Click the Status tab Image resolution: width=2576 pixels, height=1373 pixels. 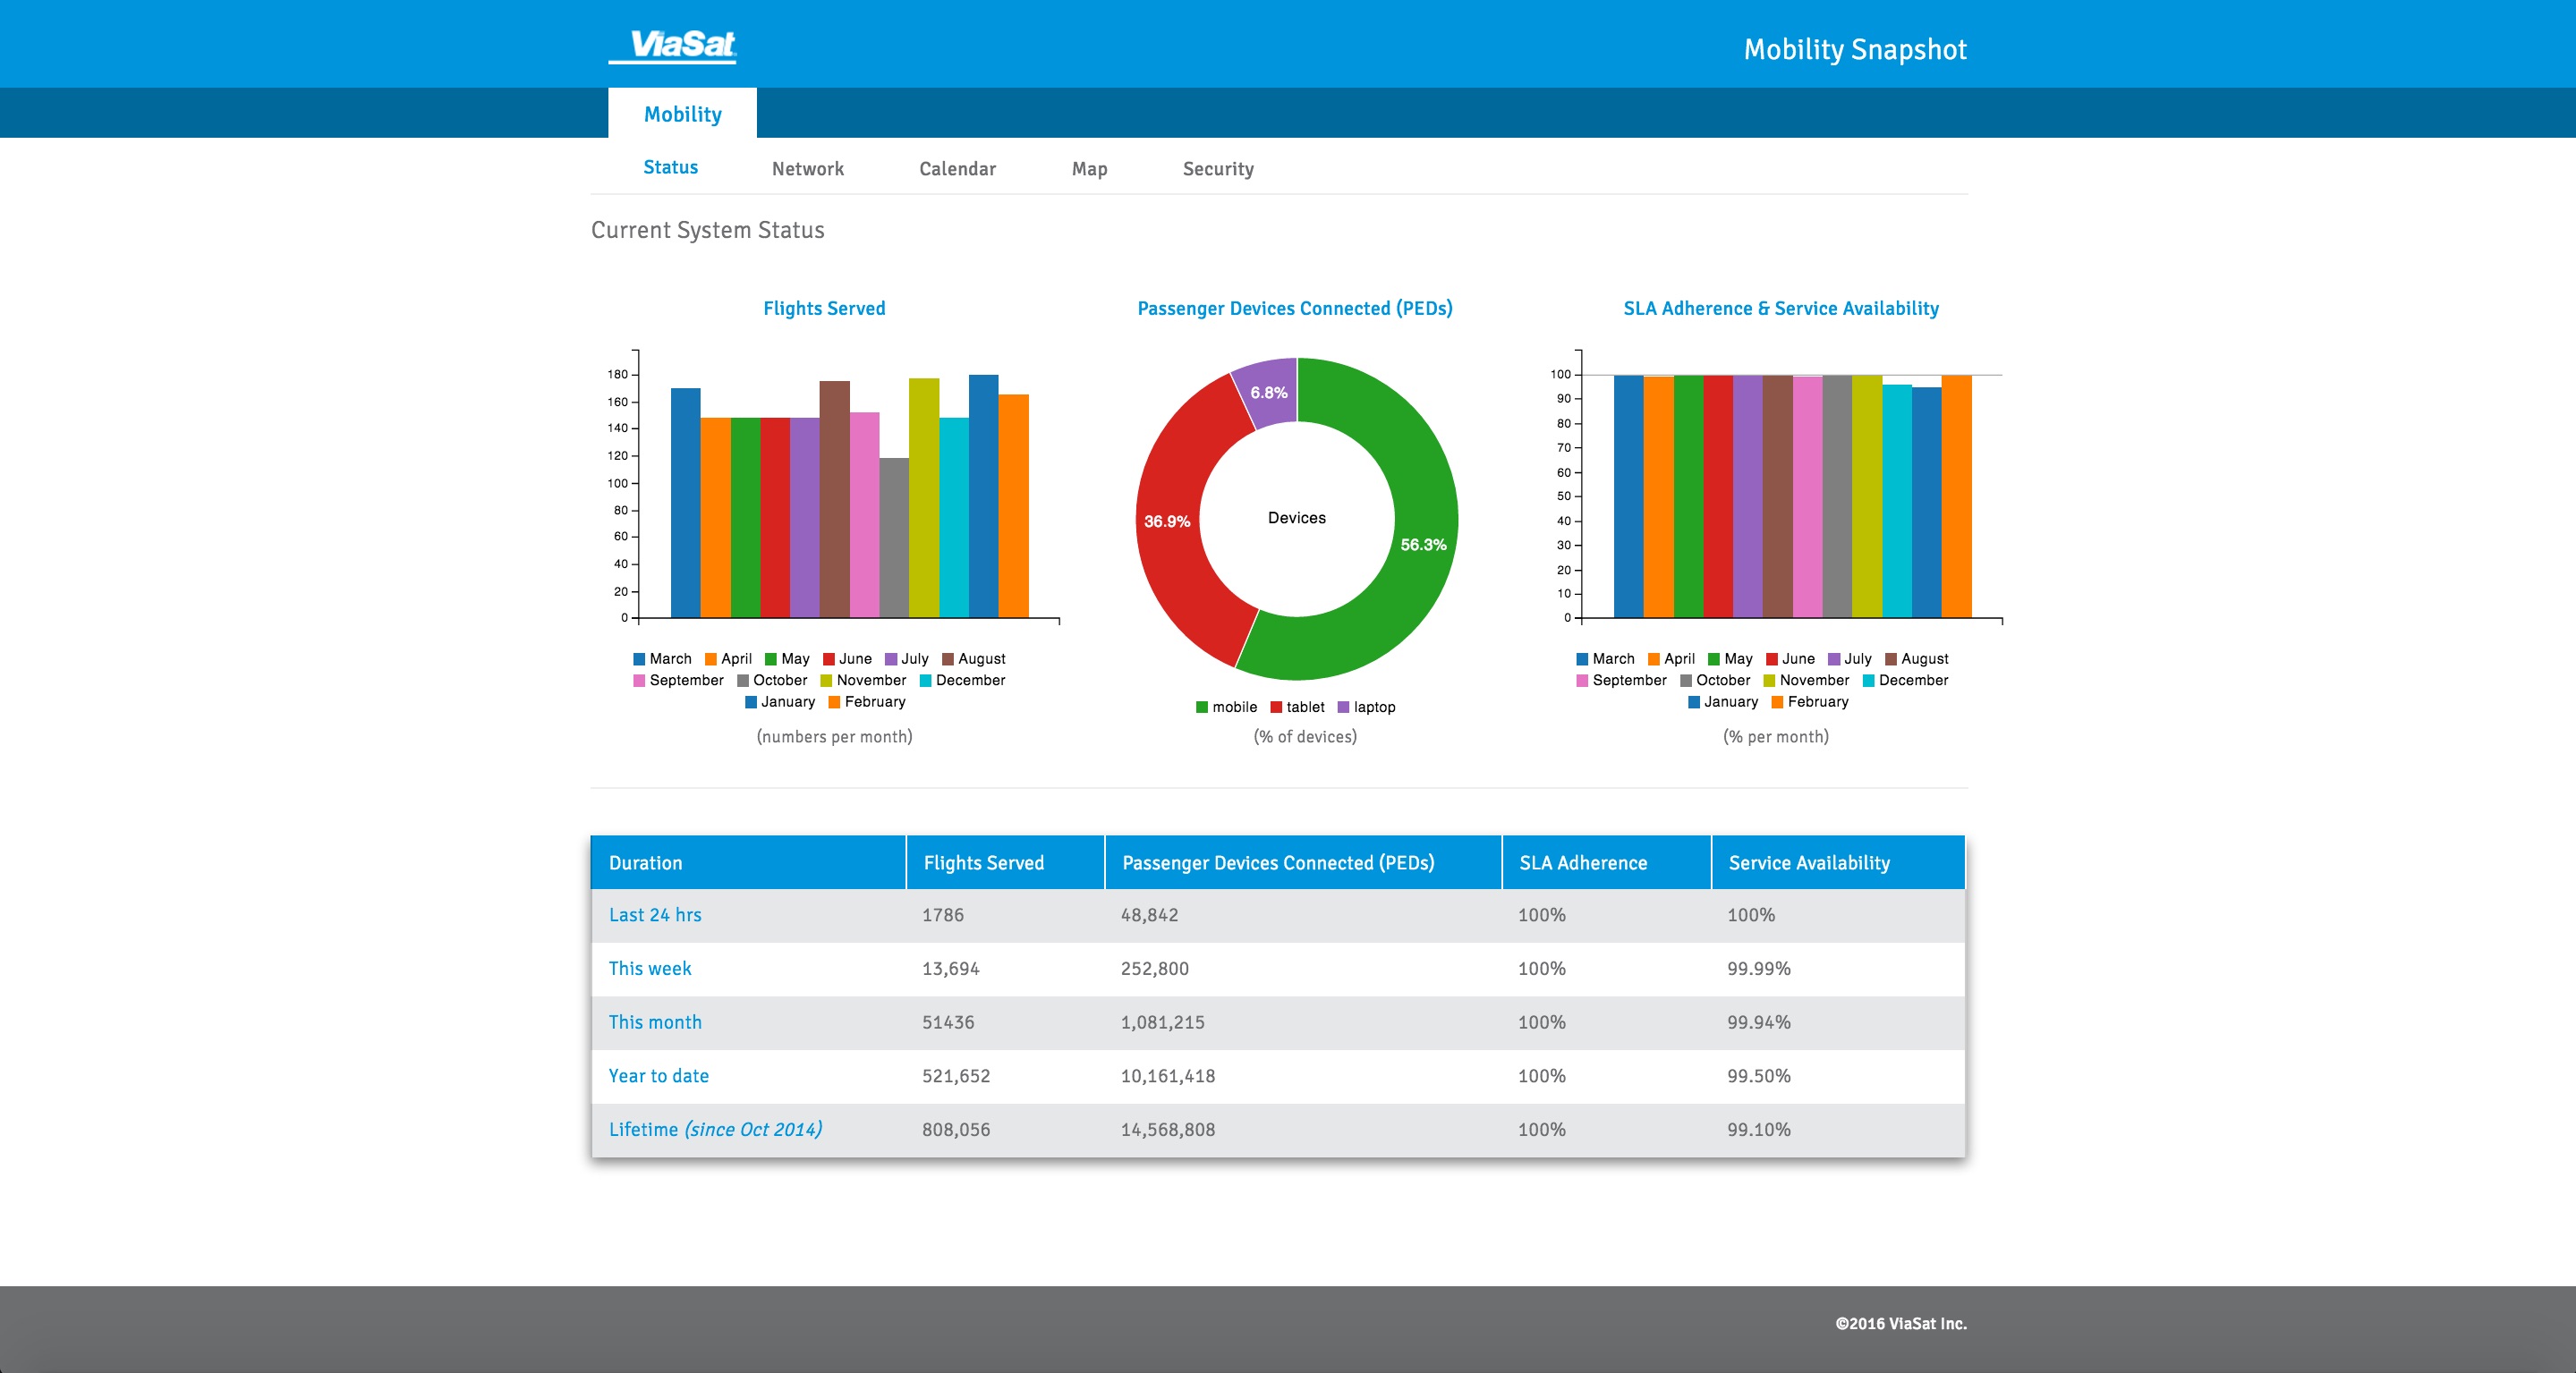[x=670, y=167]
